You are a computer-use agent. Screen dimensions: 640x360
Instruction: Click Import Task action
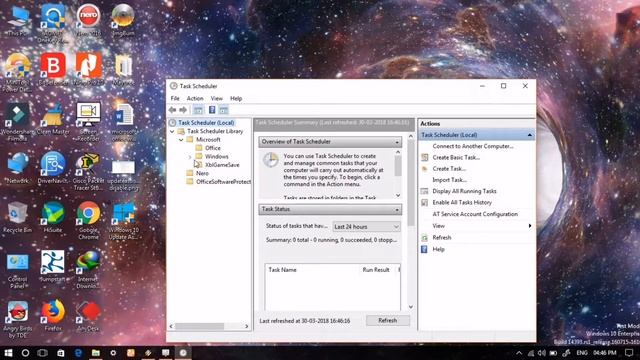point(449,180)
